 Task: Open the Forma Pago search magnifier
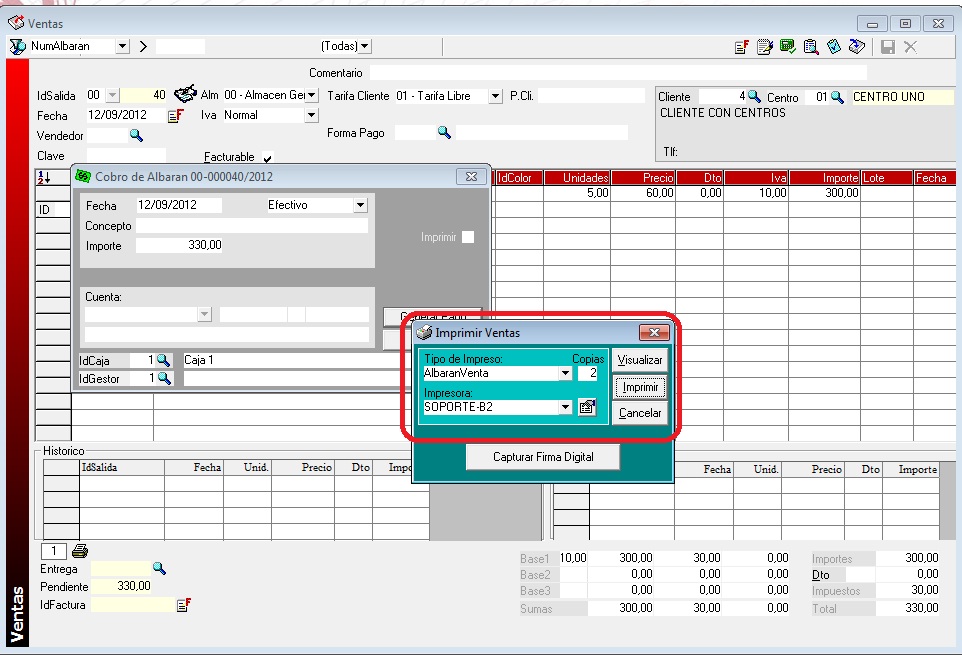(444, 132)
